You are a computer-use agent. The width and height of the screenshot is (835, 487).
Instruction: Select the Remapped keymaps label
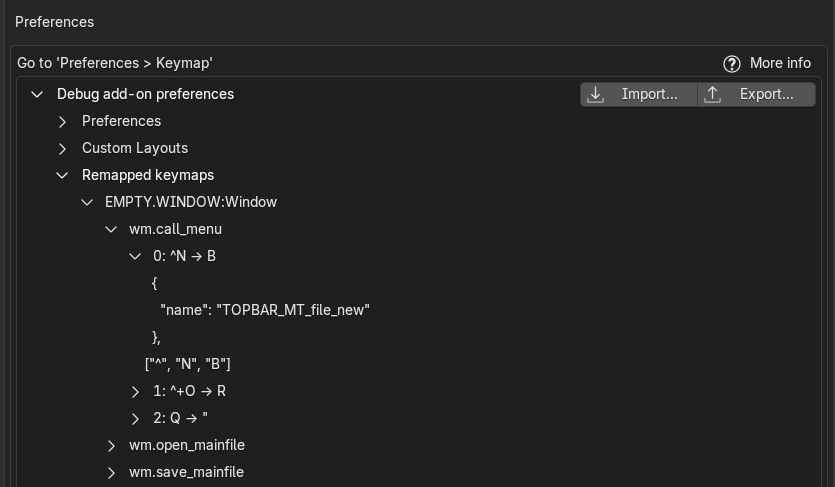pyautogui.click(x=148, y=175)
